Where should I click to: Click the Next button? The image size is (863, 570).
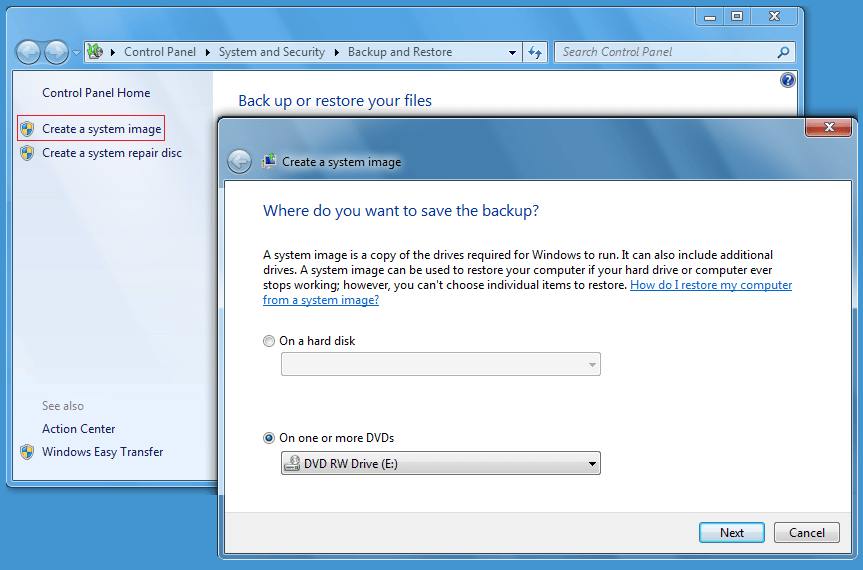[x=731, y=533]
